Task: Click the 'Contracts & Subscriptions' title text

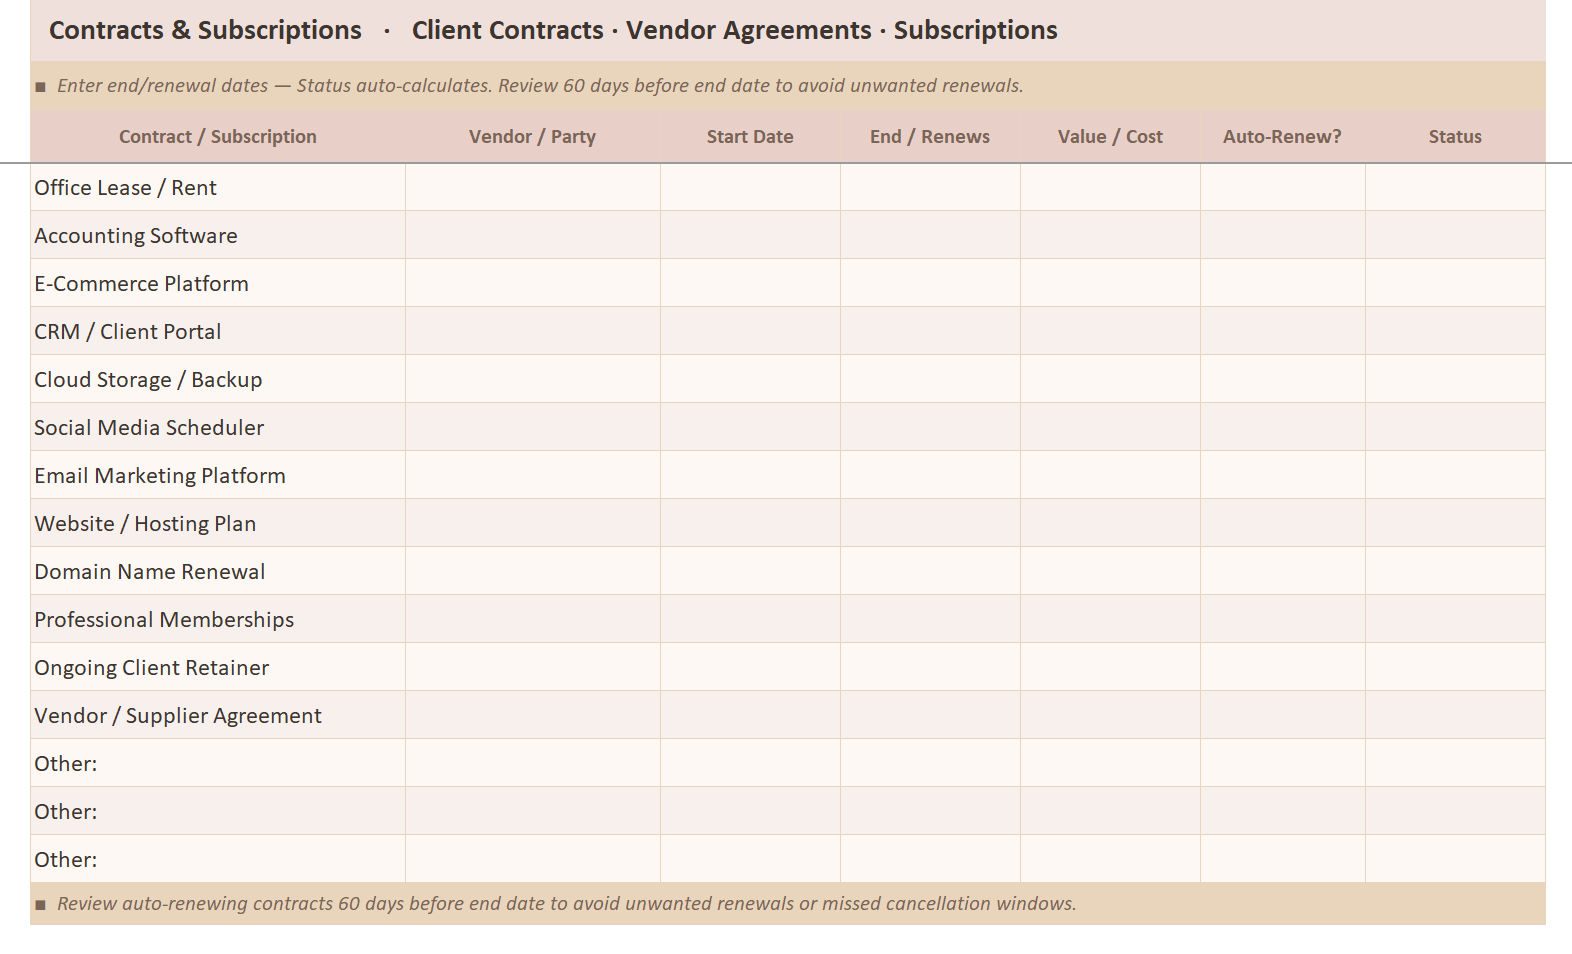Action: click(205, 30)
